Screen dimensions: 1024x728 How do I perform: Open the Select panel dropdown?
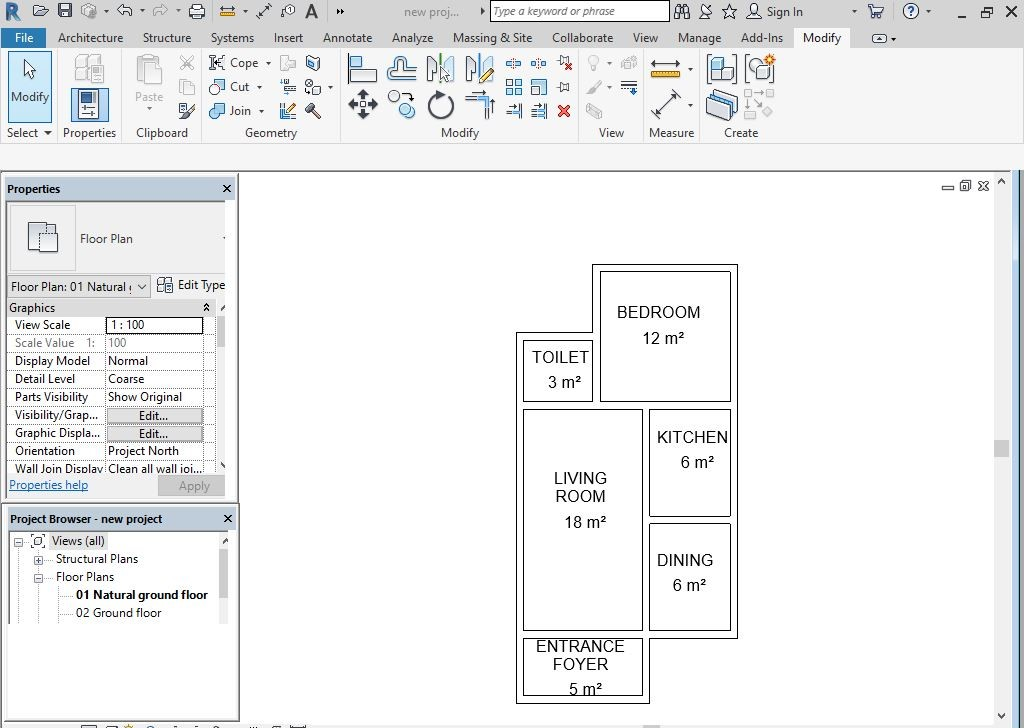29,133
